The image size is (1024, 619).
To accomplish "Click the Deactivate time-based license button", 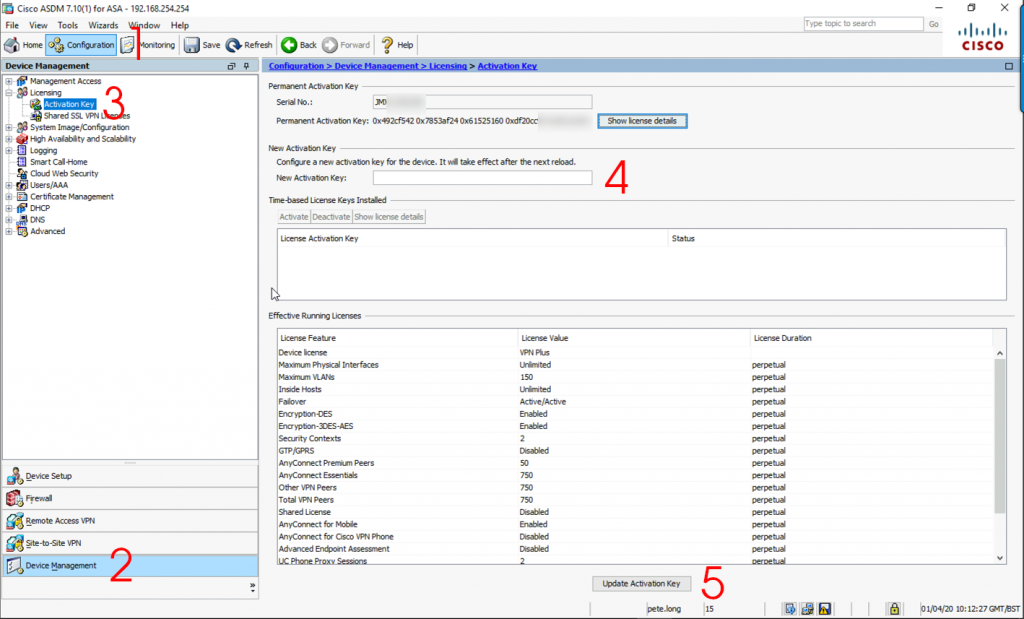I will 331,217.
